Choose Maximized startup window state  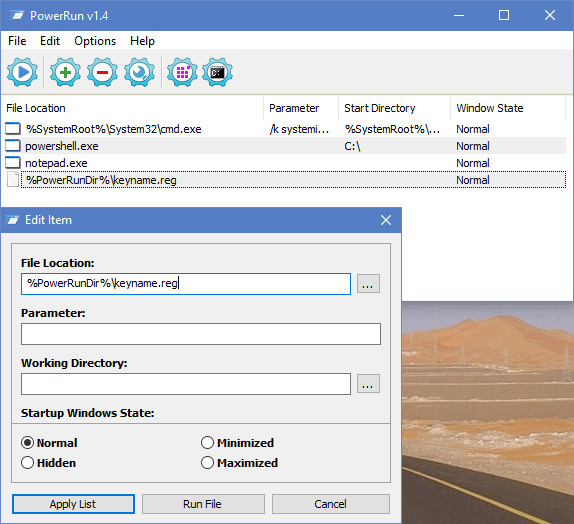point(207,463)
